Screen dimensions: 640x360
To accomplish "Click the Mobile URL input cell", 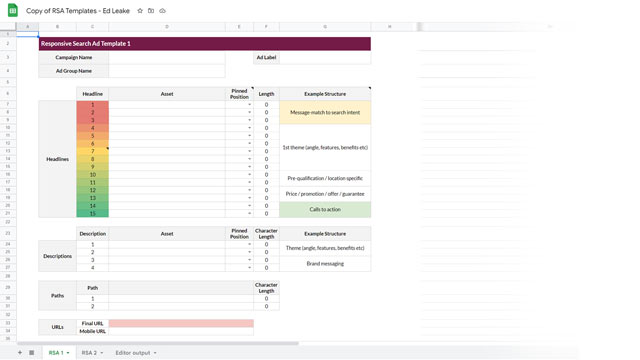I will point(181,331).
